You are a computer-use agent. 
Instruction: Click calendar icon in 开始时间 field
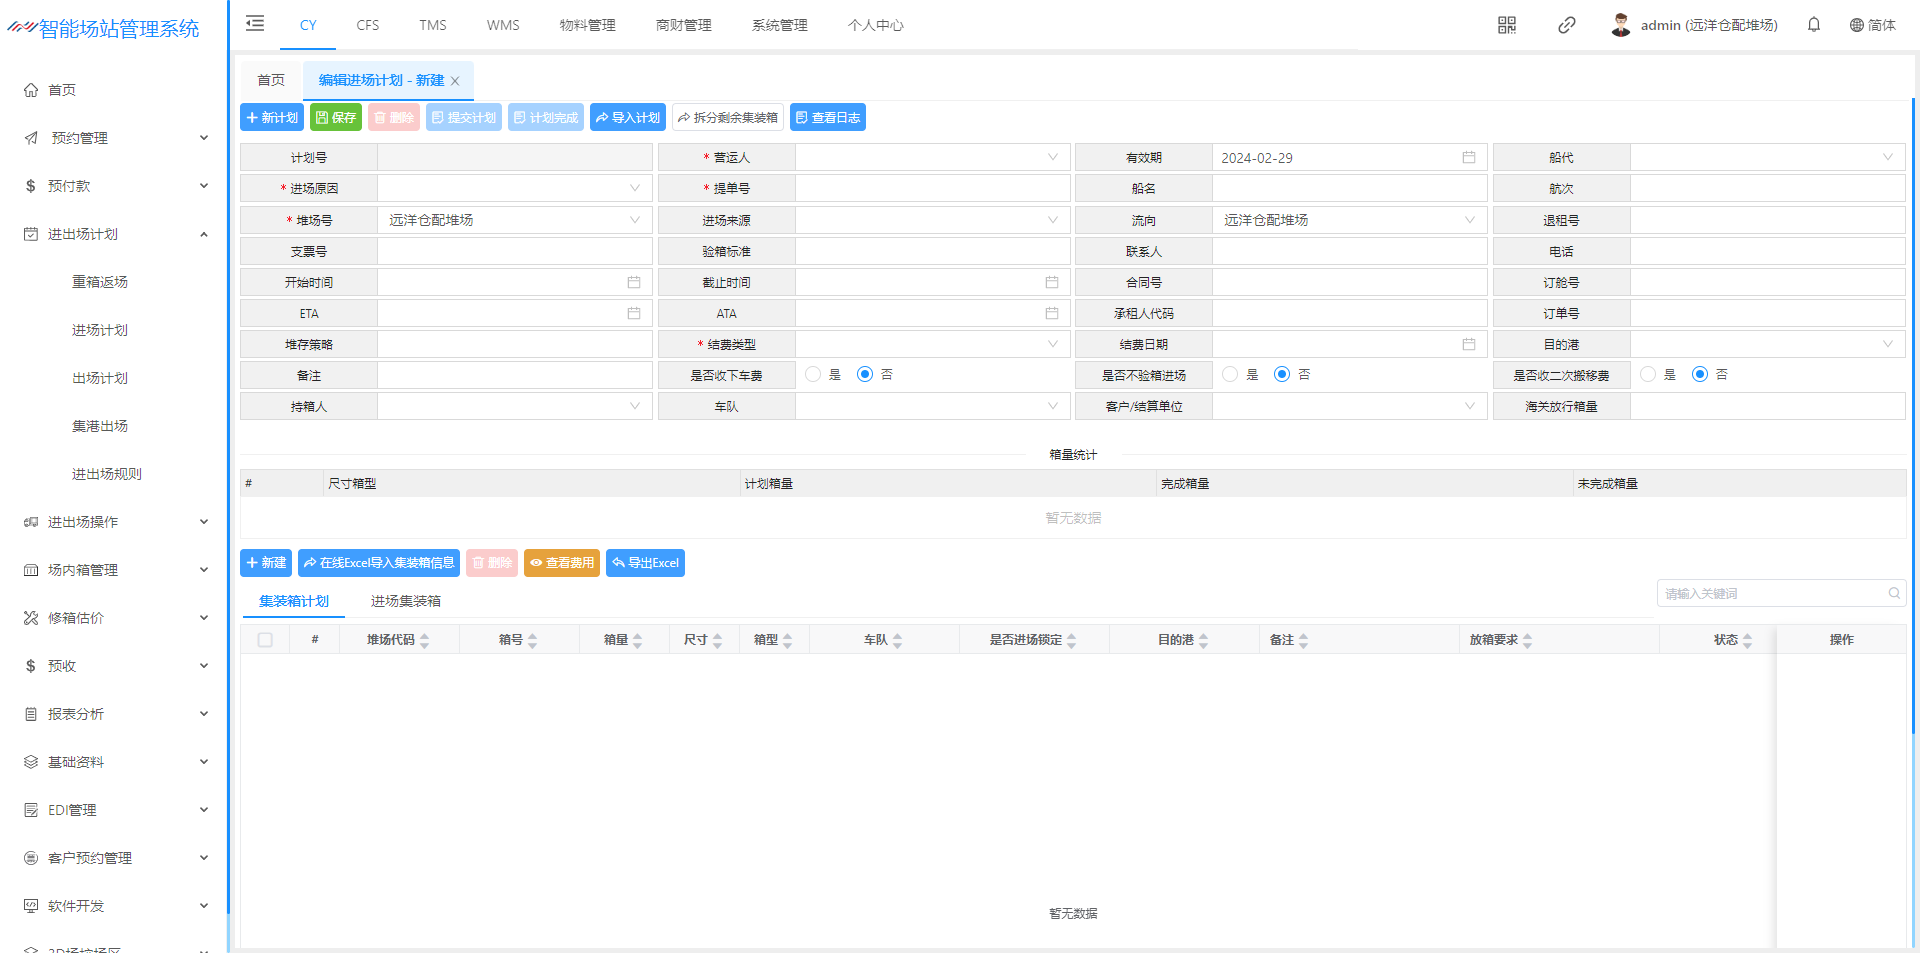[x=633, y=283]
